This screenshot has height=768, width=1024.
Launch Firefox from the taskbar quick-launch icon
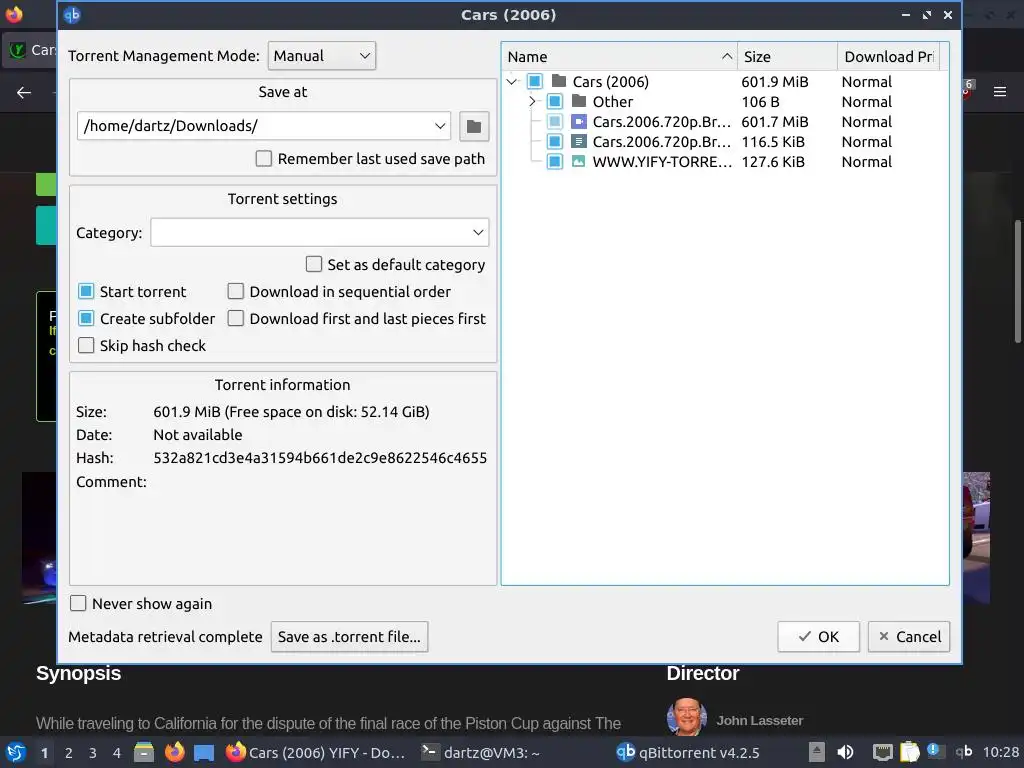[x=174, y=752]
